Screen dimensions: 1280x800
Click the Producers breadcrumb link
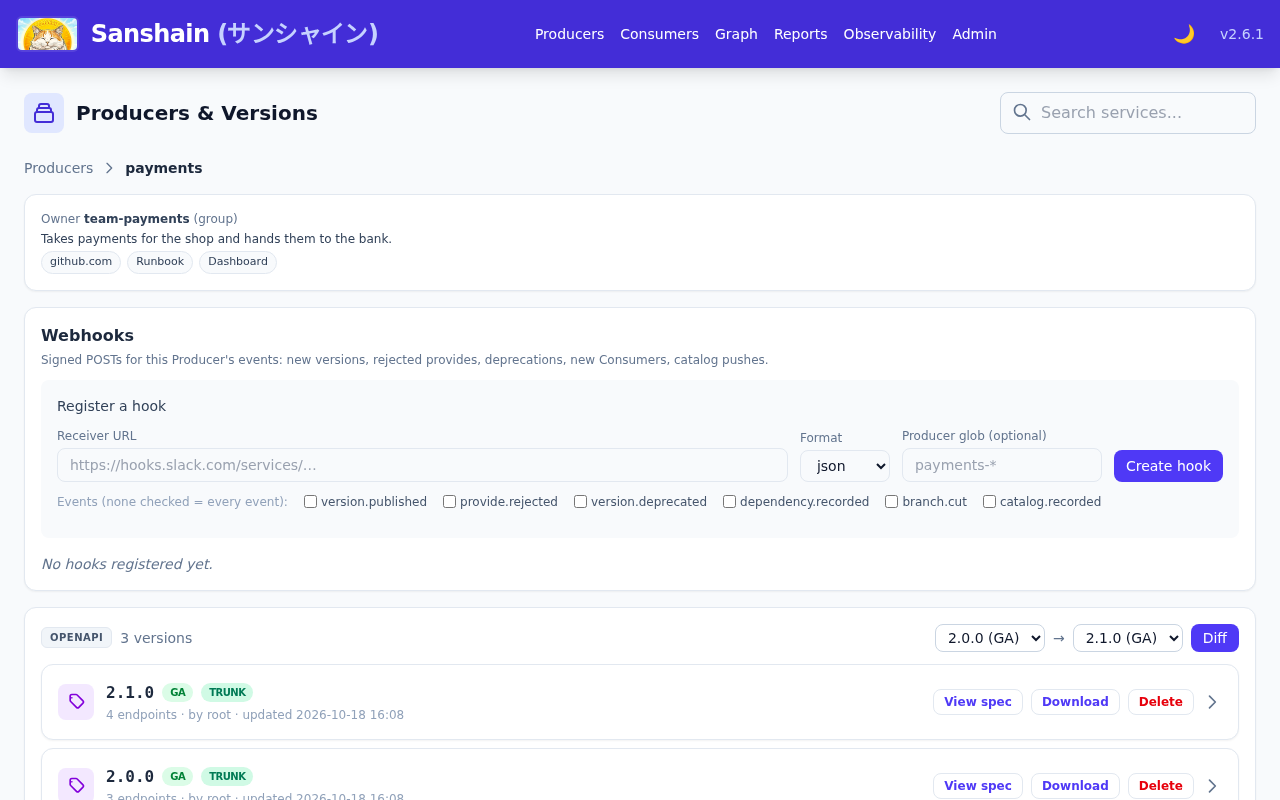coord(58,168)
